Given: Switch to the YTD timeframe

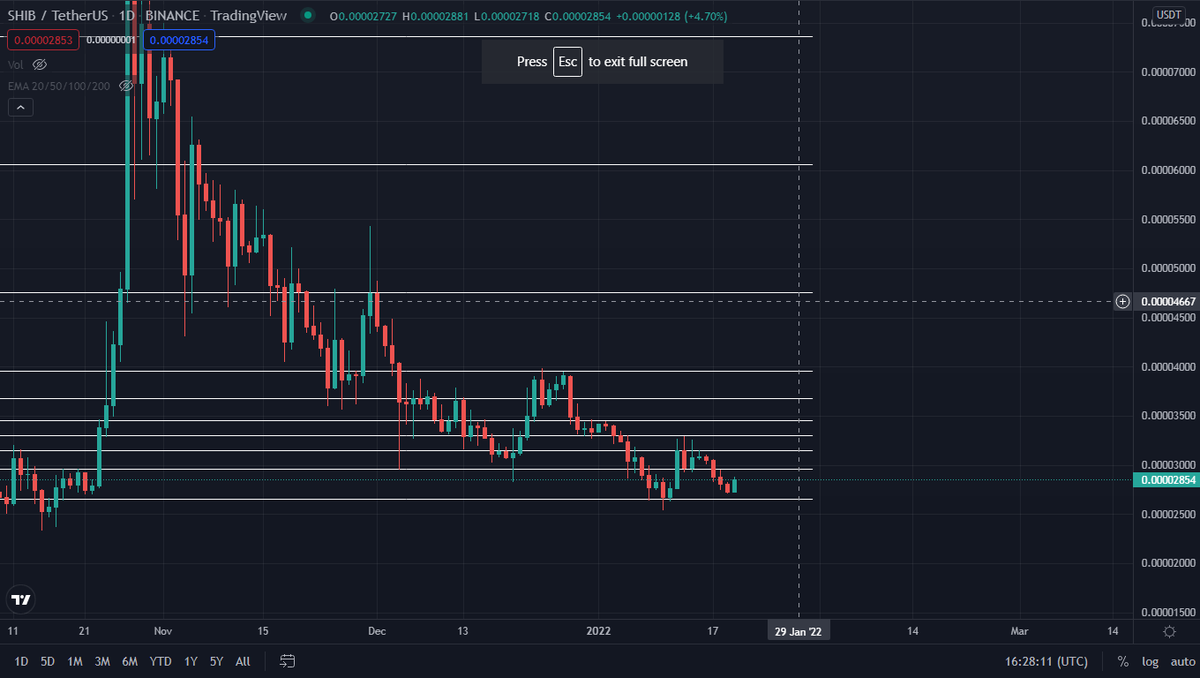Looking at the screenshot, I should click(160, 661).
